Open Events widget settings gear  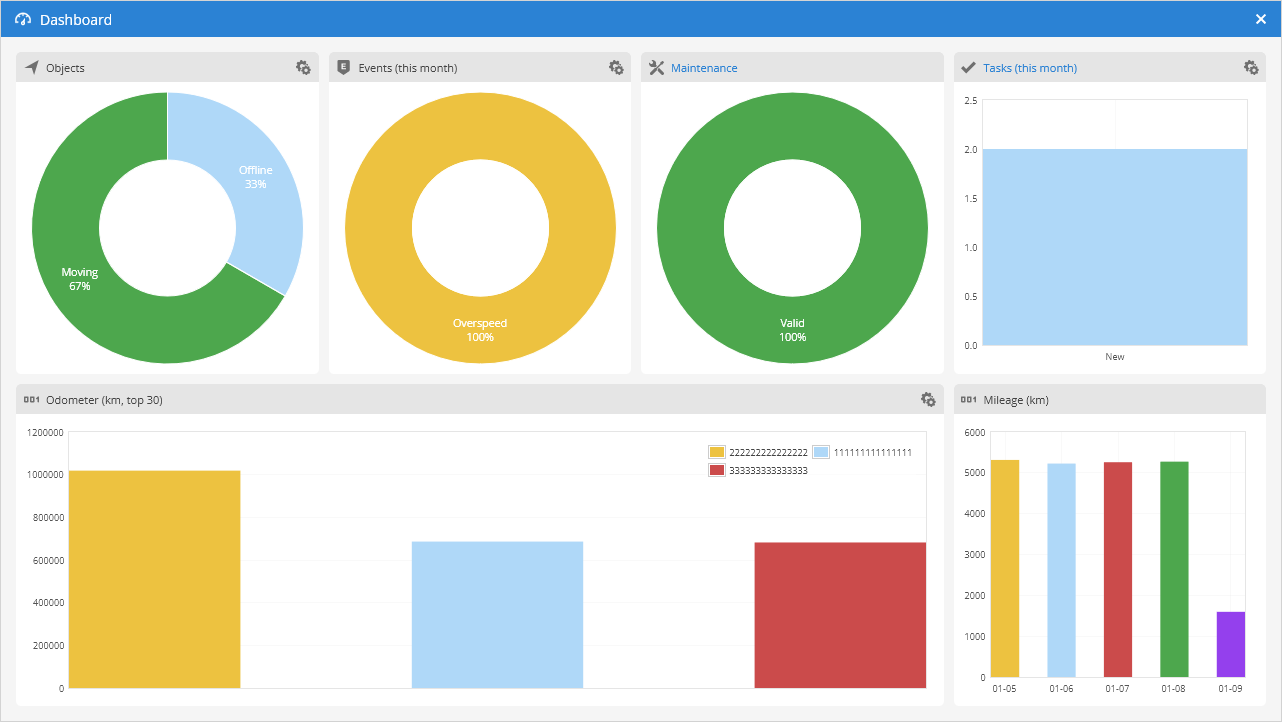tap(616, 68)
